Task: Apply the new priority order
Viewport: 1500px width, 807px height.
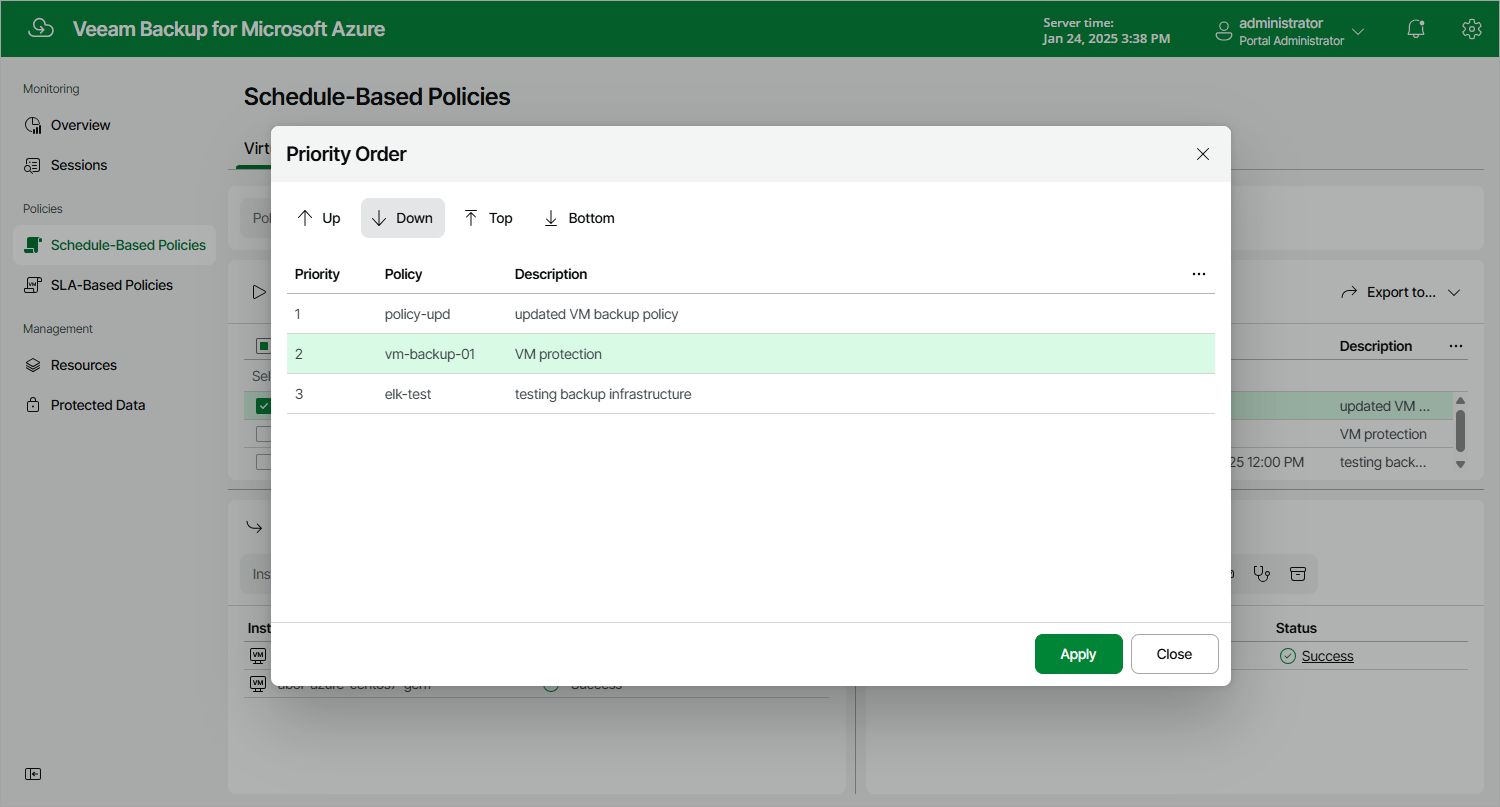Action: [1078, 653]
